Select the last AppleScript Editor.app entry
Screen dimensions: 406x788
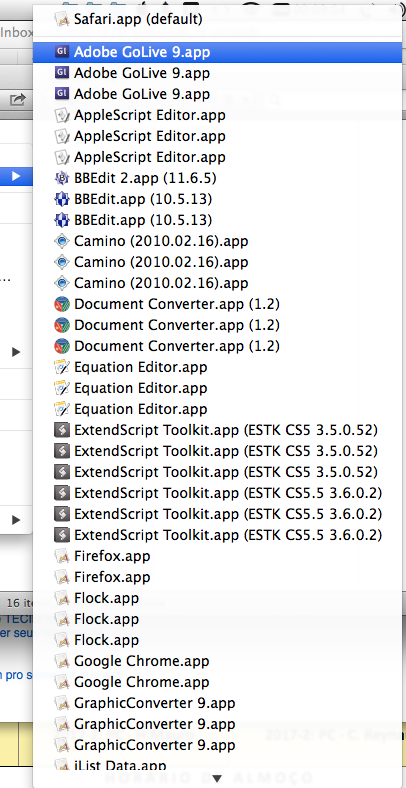click(x=218, y=157)
